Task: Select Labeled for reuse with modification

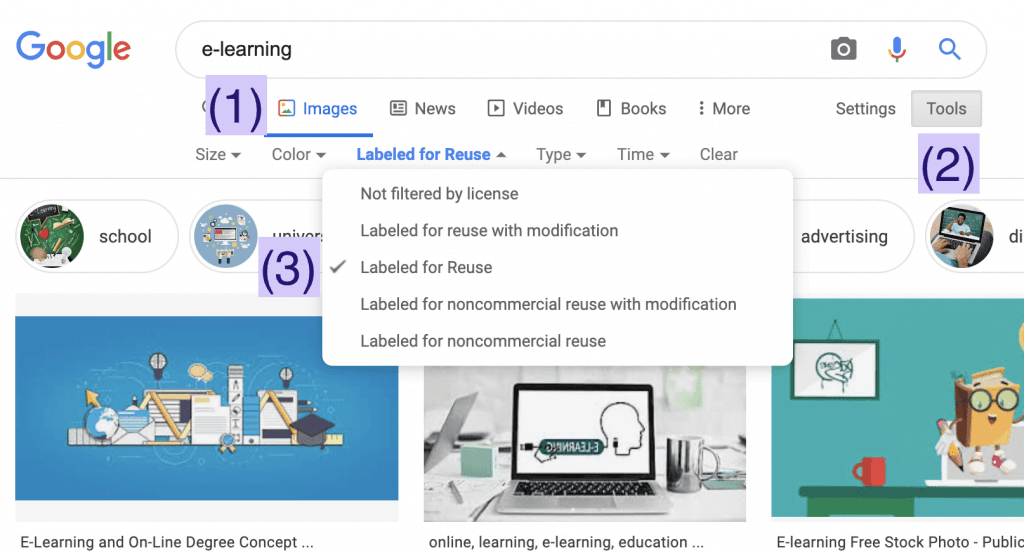Action: click(489, 230)
